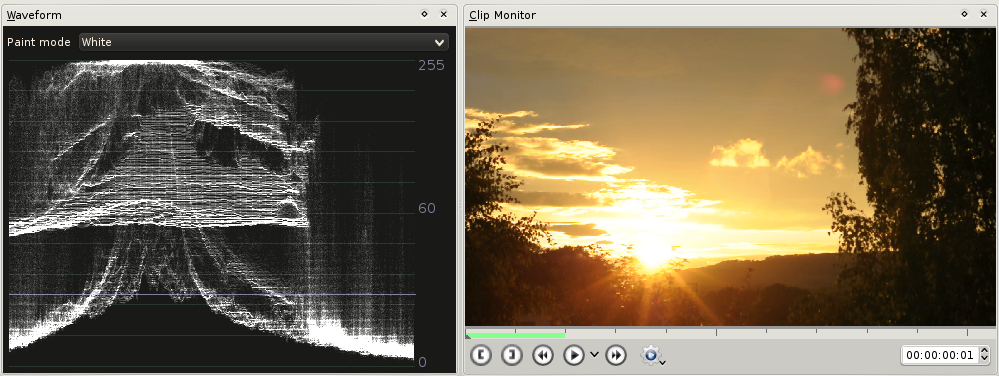Close the Clip Monitor panel
This screenshot has height=376, width=999.
point(984,14)
